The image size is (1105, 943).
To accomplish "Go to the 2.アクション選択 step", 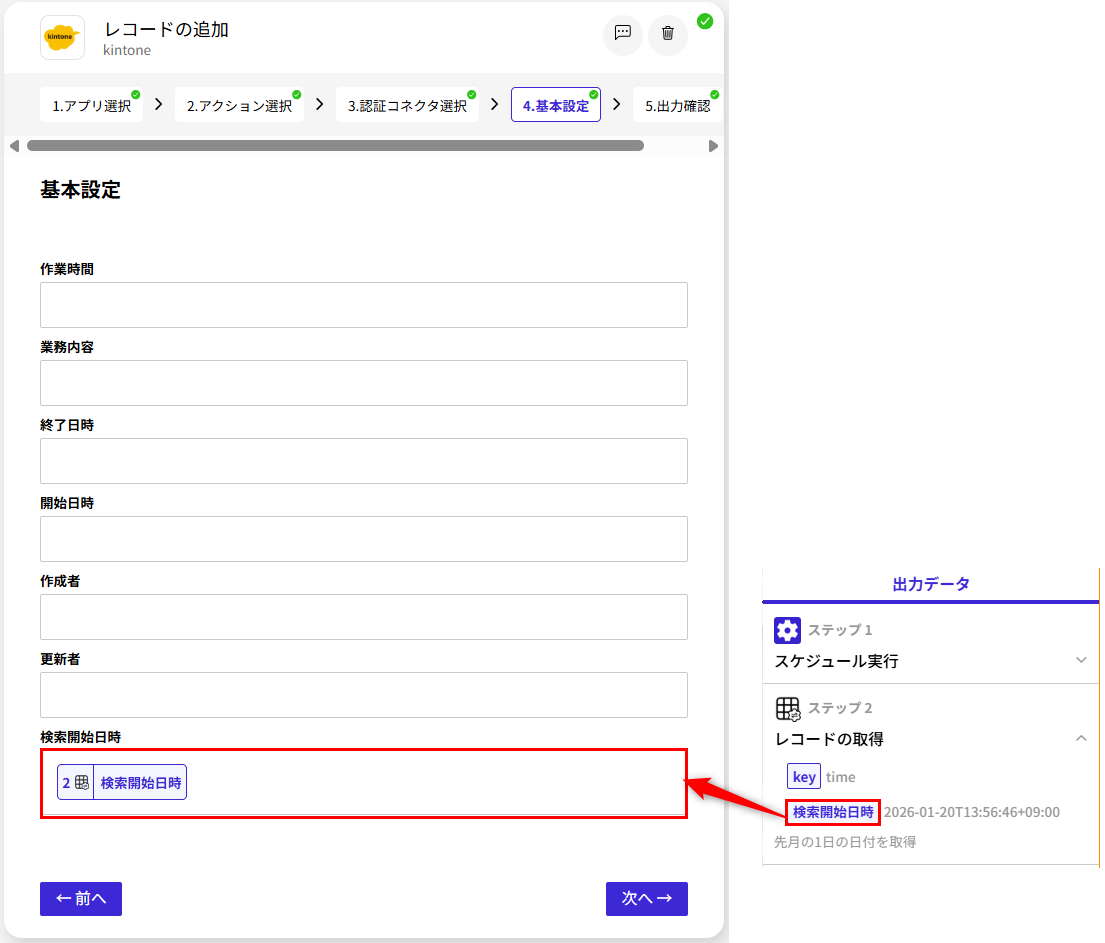I will (x=239, y=104).
